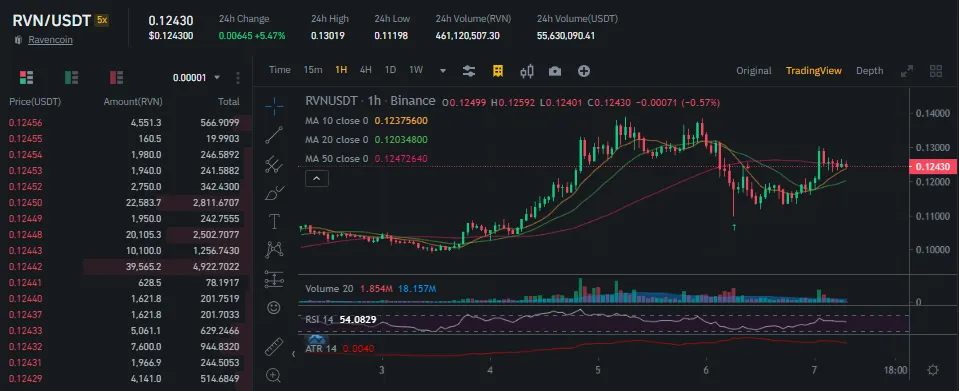Open more time intervals dropdown arrow

click(443, 71)
